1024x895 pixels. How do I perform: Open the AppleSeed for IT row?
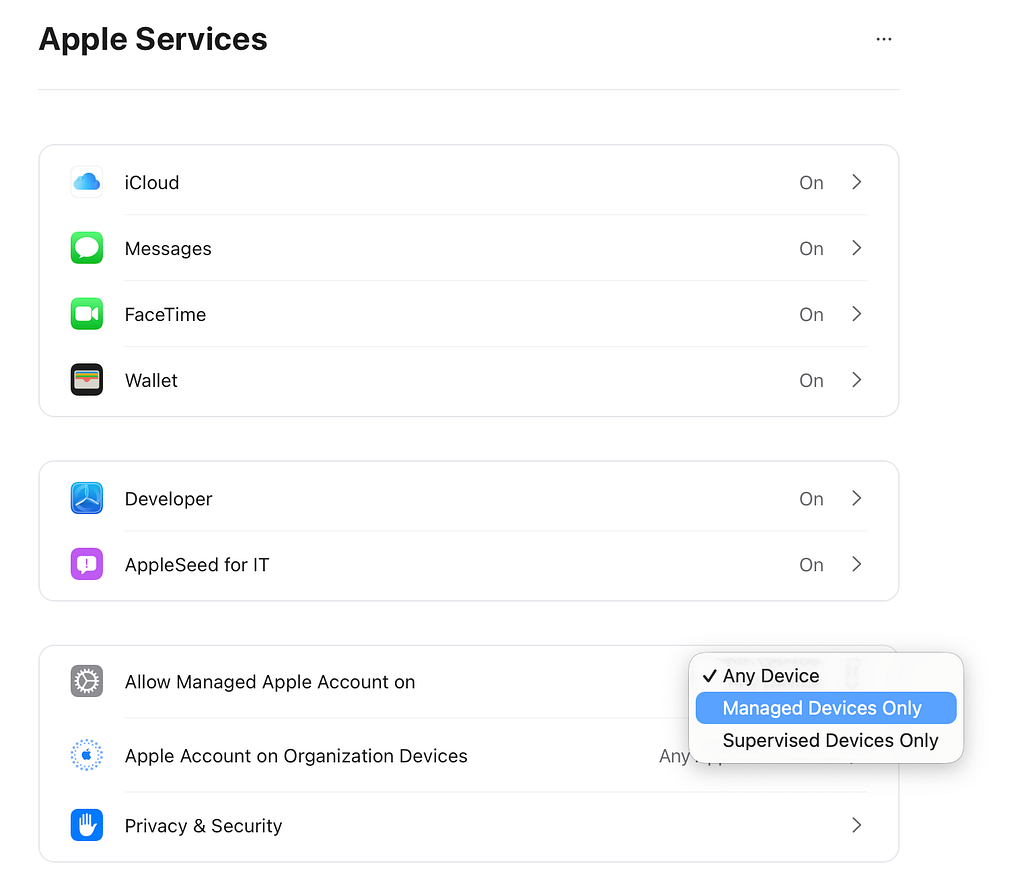(x=469, y=564)
